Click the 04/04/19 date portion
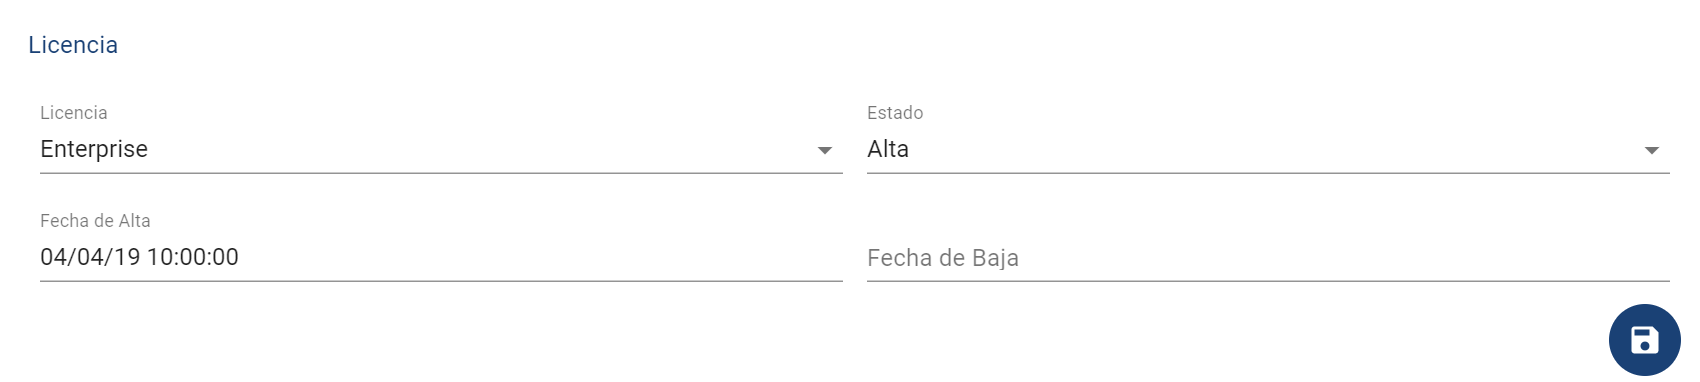 90,257
